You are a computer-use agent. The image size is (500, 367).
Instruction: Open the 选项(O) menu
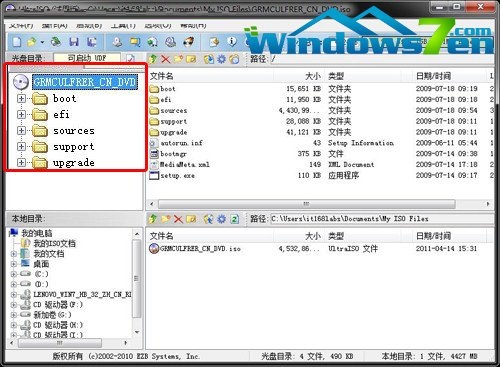pos(158,25)
